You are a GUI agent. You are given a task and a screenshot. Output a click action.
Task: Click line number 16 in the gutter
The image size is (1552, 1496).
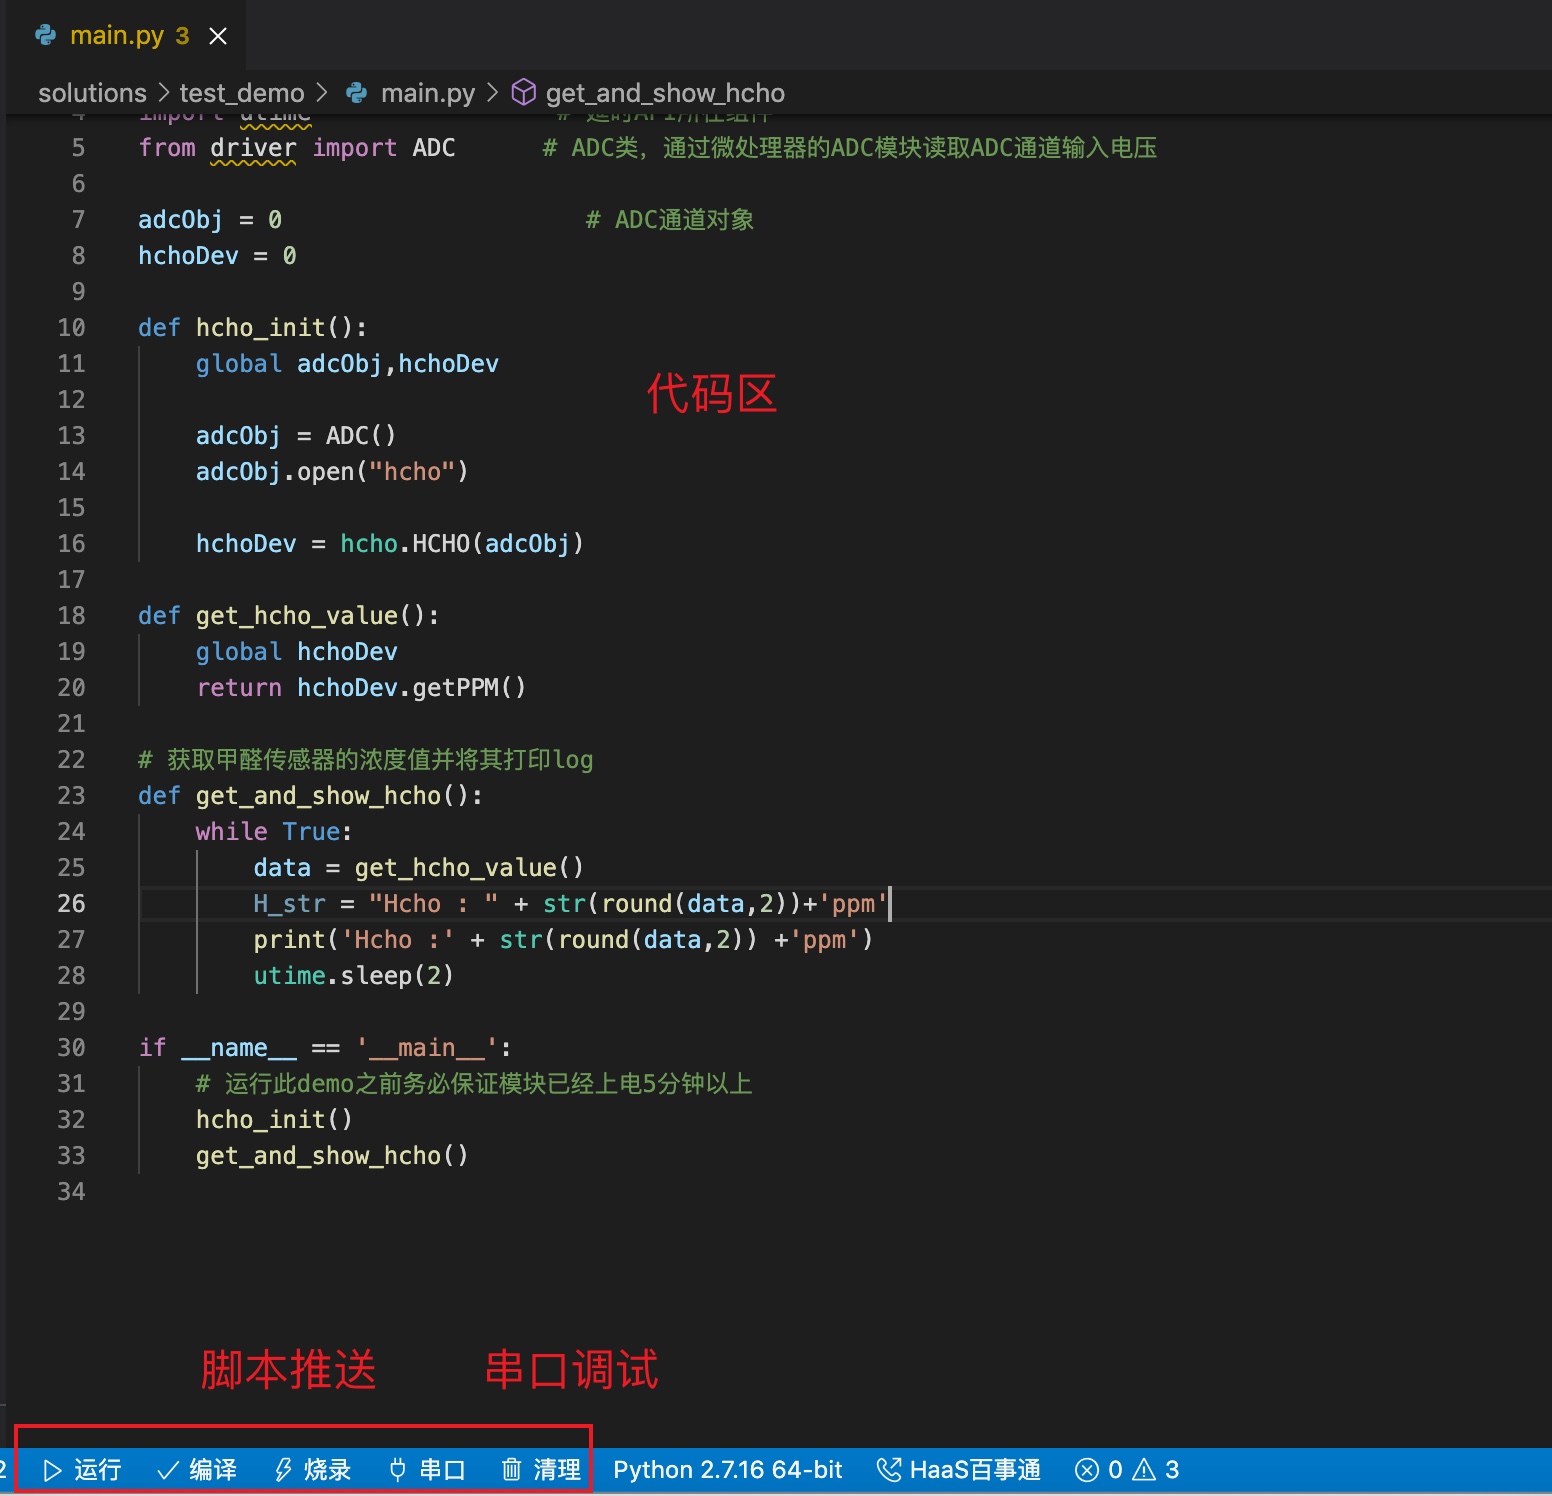click(71, 543)
